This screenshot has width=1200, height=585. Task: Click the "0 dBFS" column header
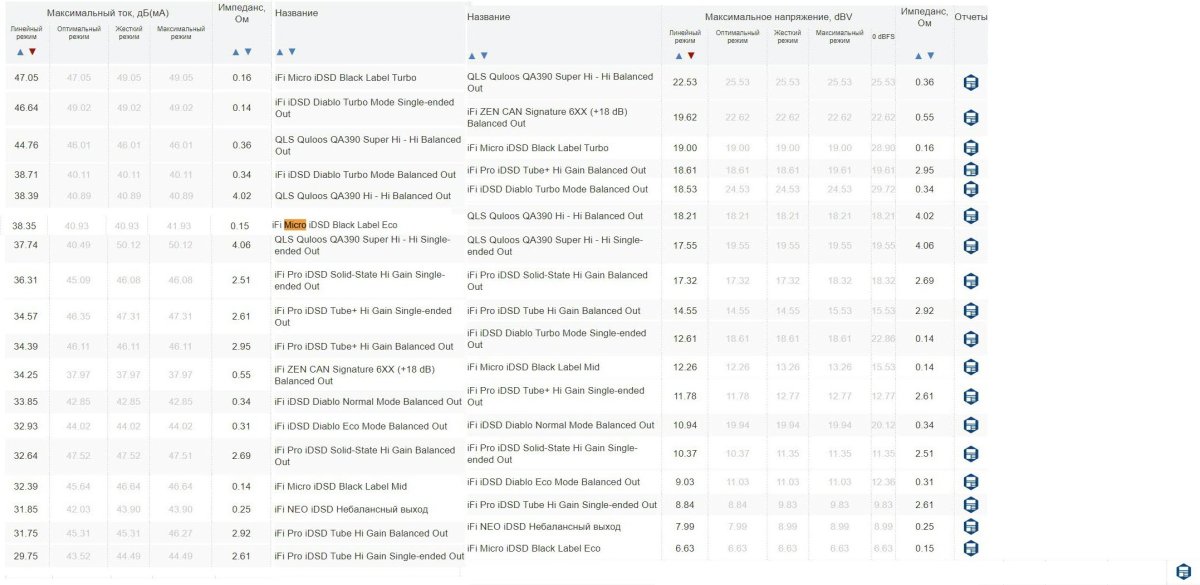[x=883, y=36]
